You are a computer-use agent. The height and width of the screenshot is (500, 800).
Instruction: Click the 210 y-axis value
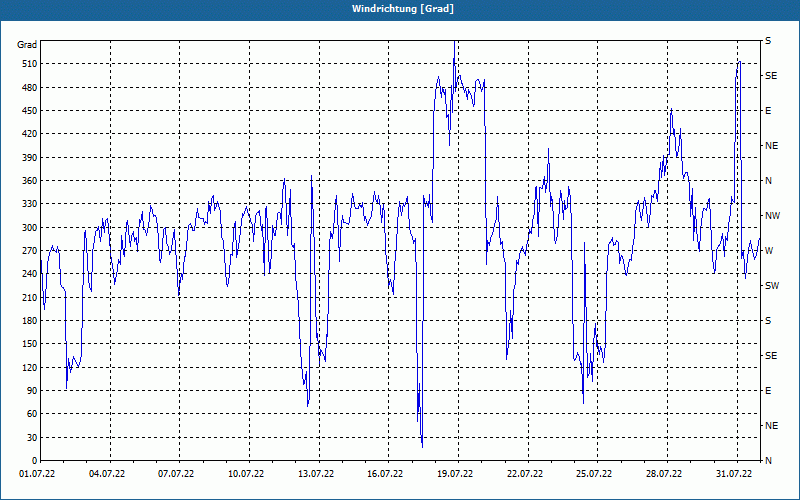(30, 297)
